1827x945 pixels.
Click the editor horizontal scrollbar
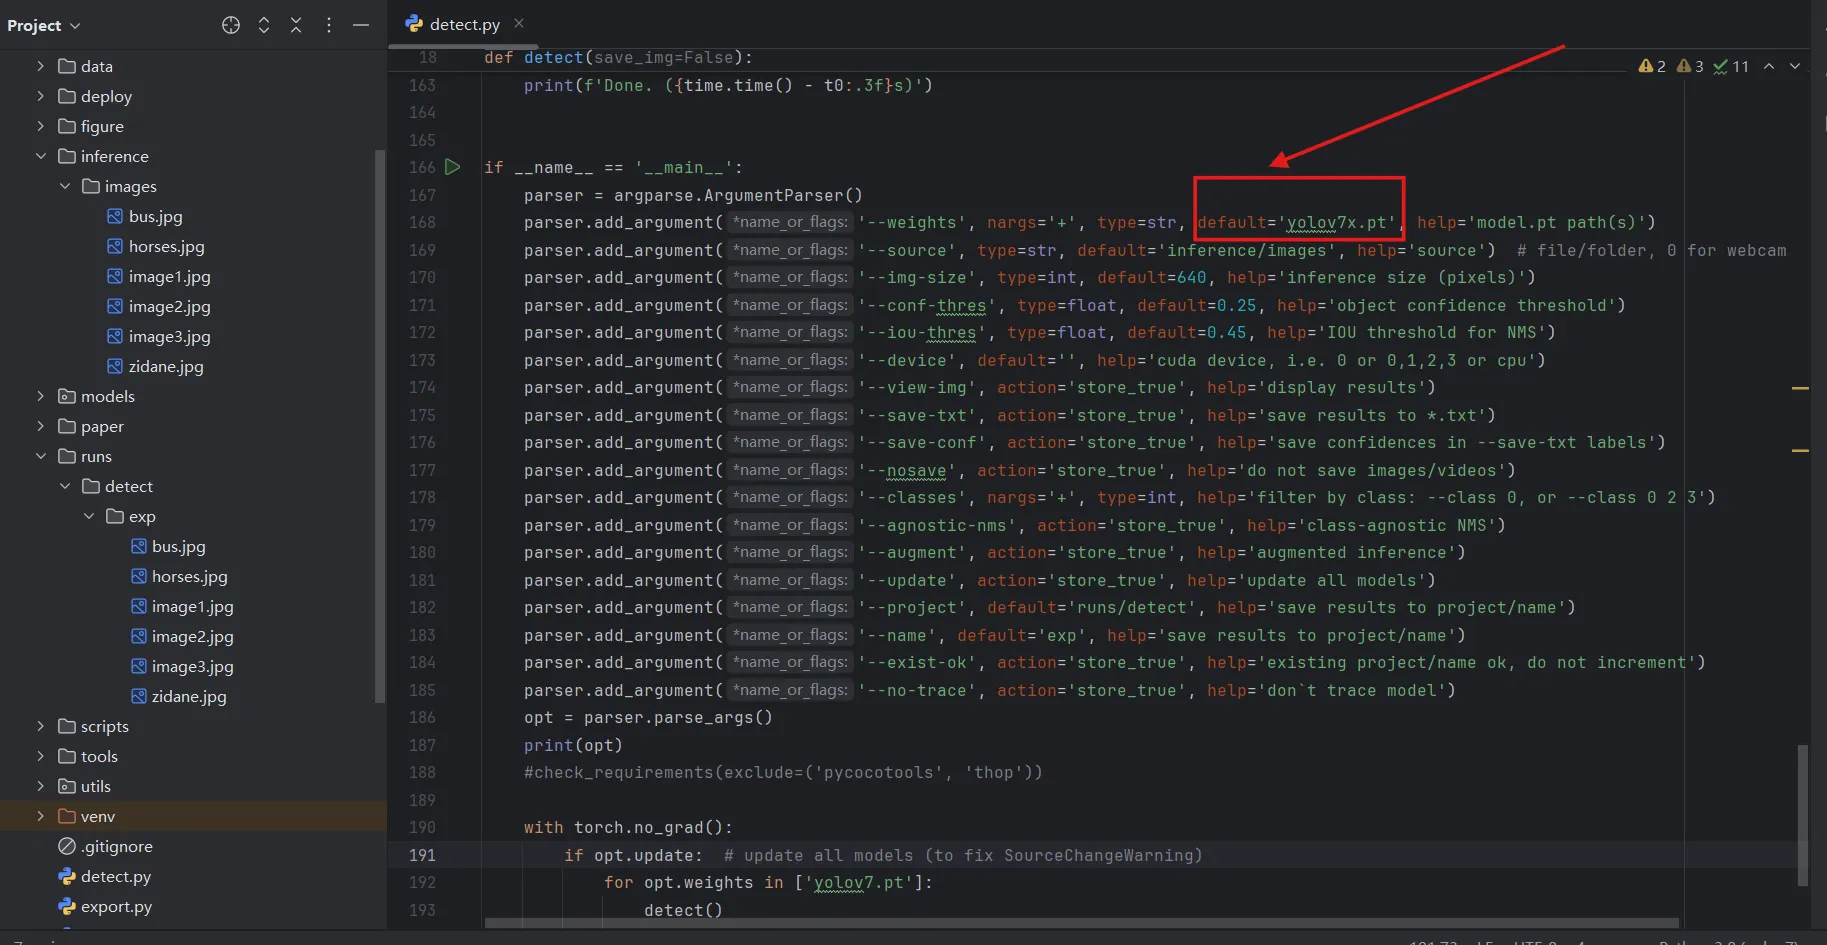pyautogui.click(x=1080, y=922)
